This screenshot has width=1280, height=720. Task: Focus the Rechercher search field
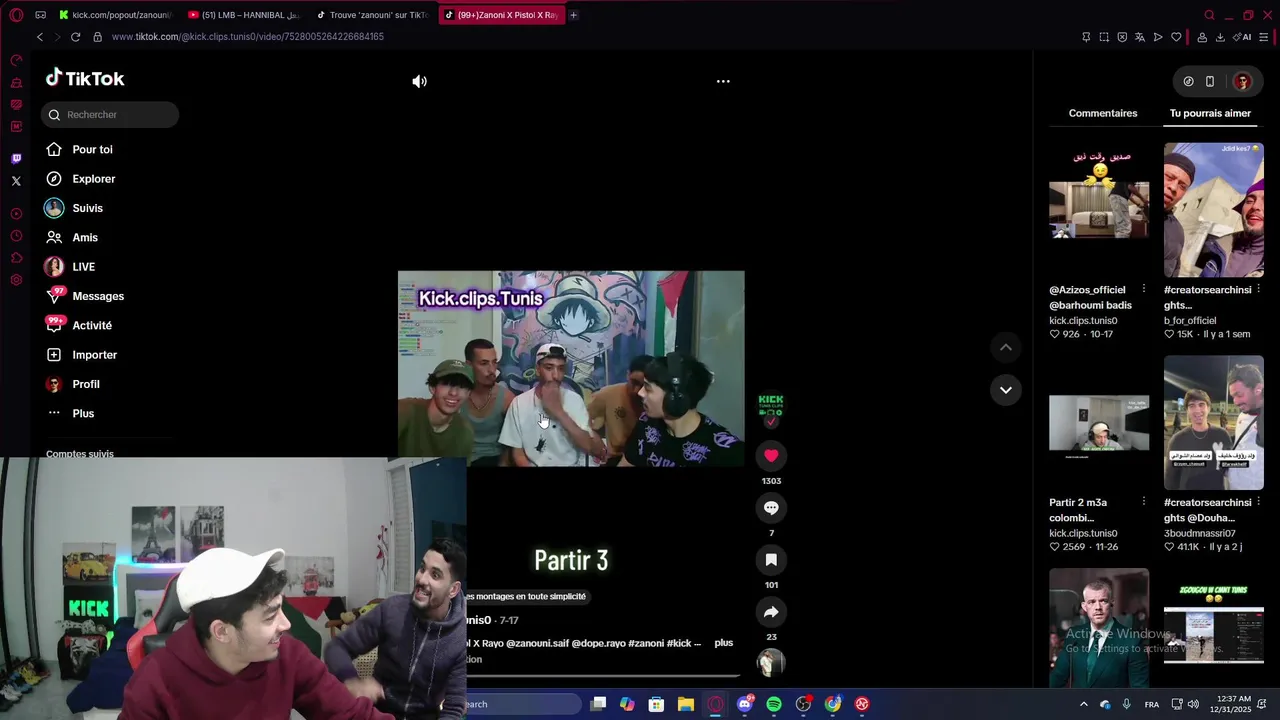pos(110,115)
